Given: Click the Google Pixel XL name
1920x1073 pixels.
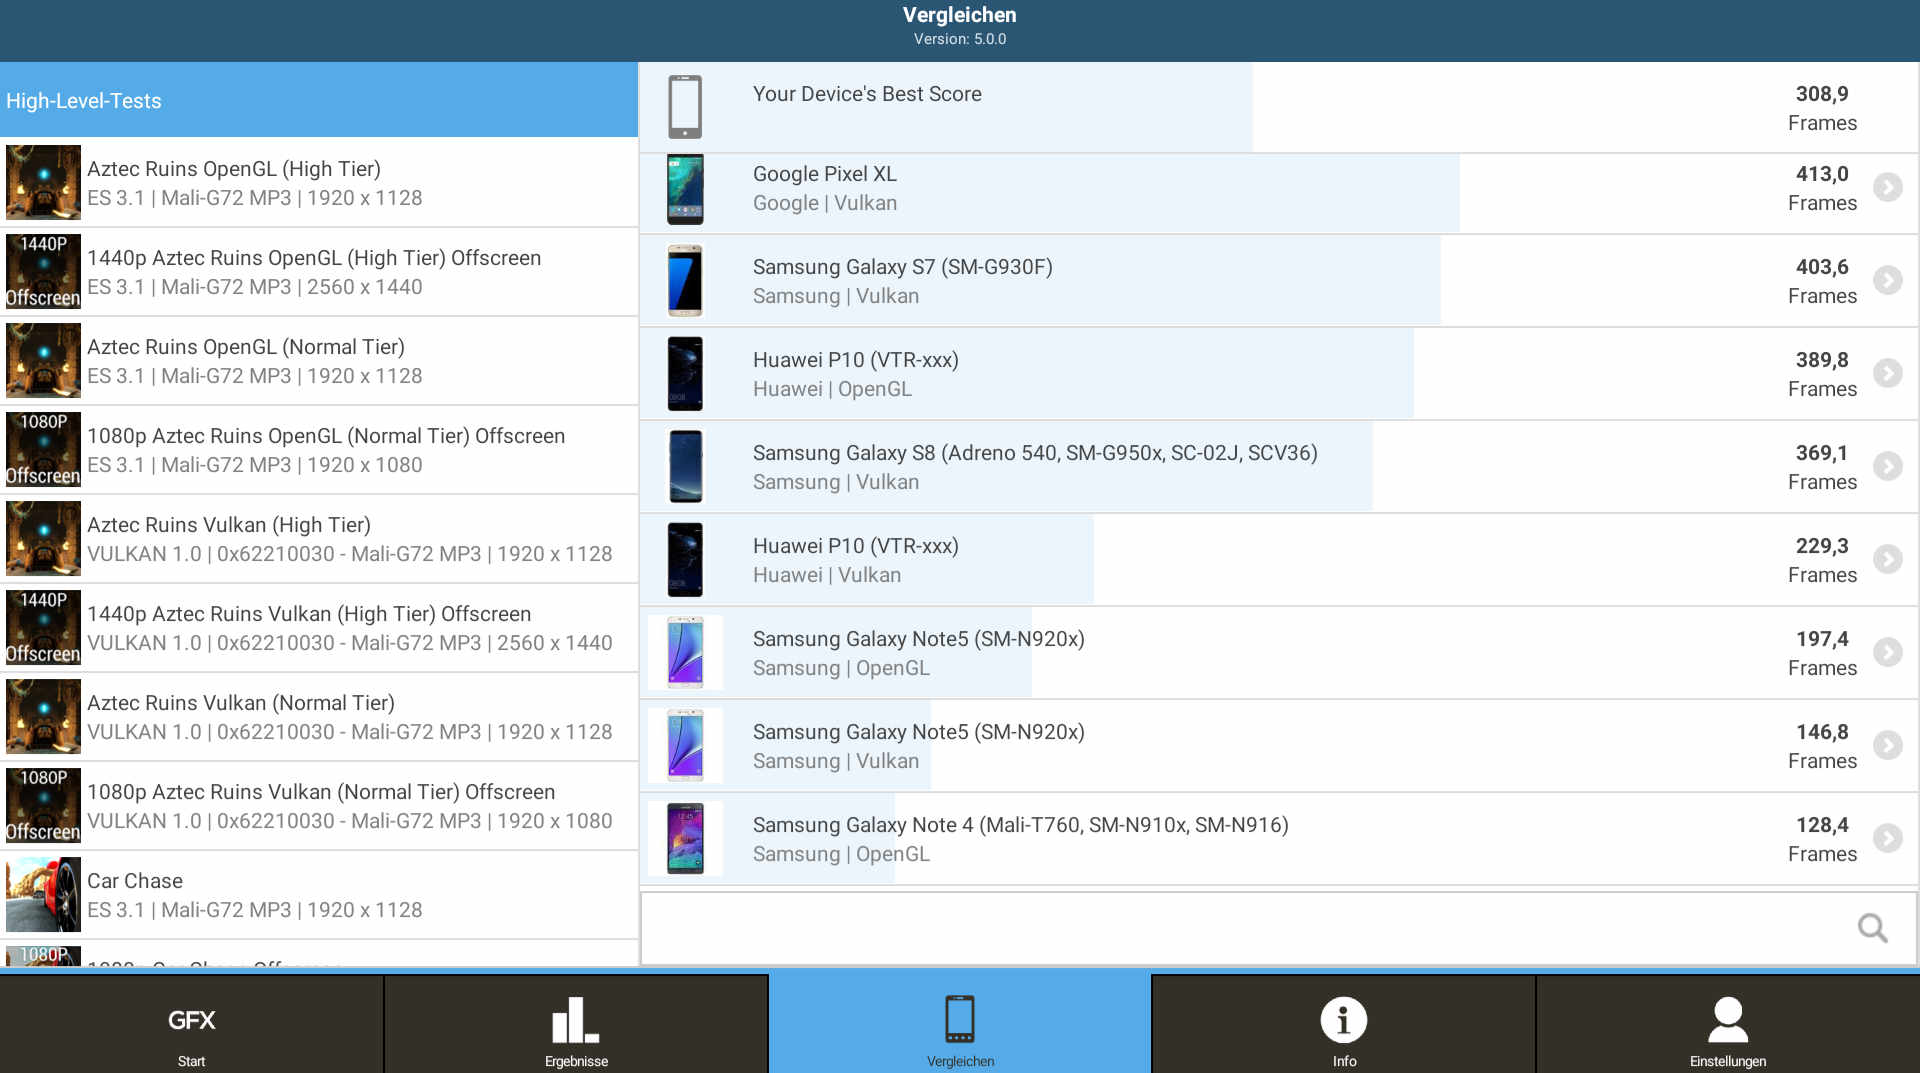Looking at the screenshot, I should (825, 174).
